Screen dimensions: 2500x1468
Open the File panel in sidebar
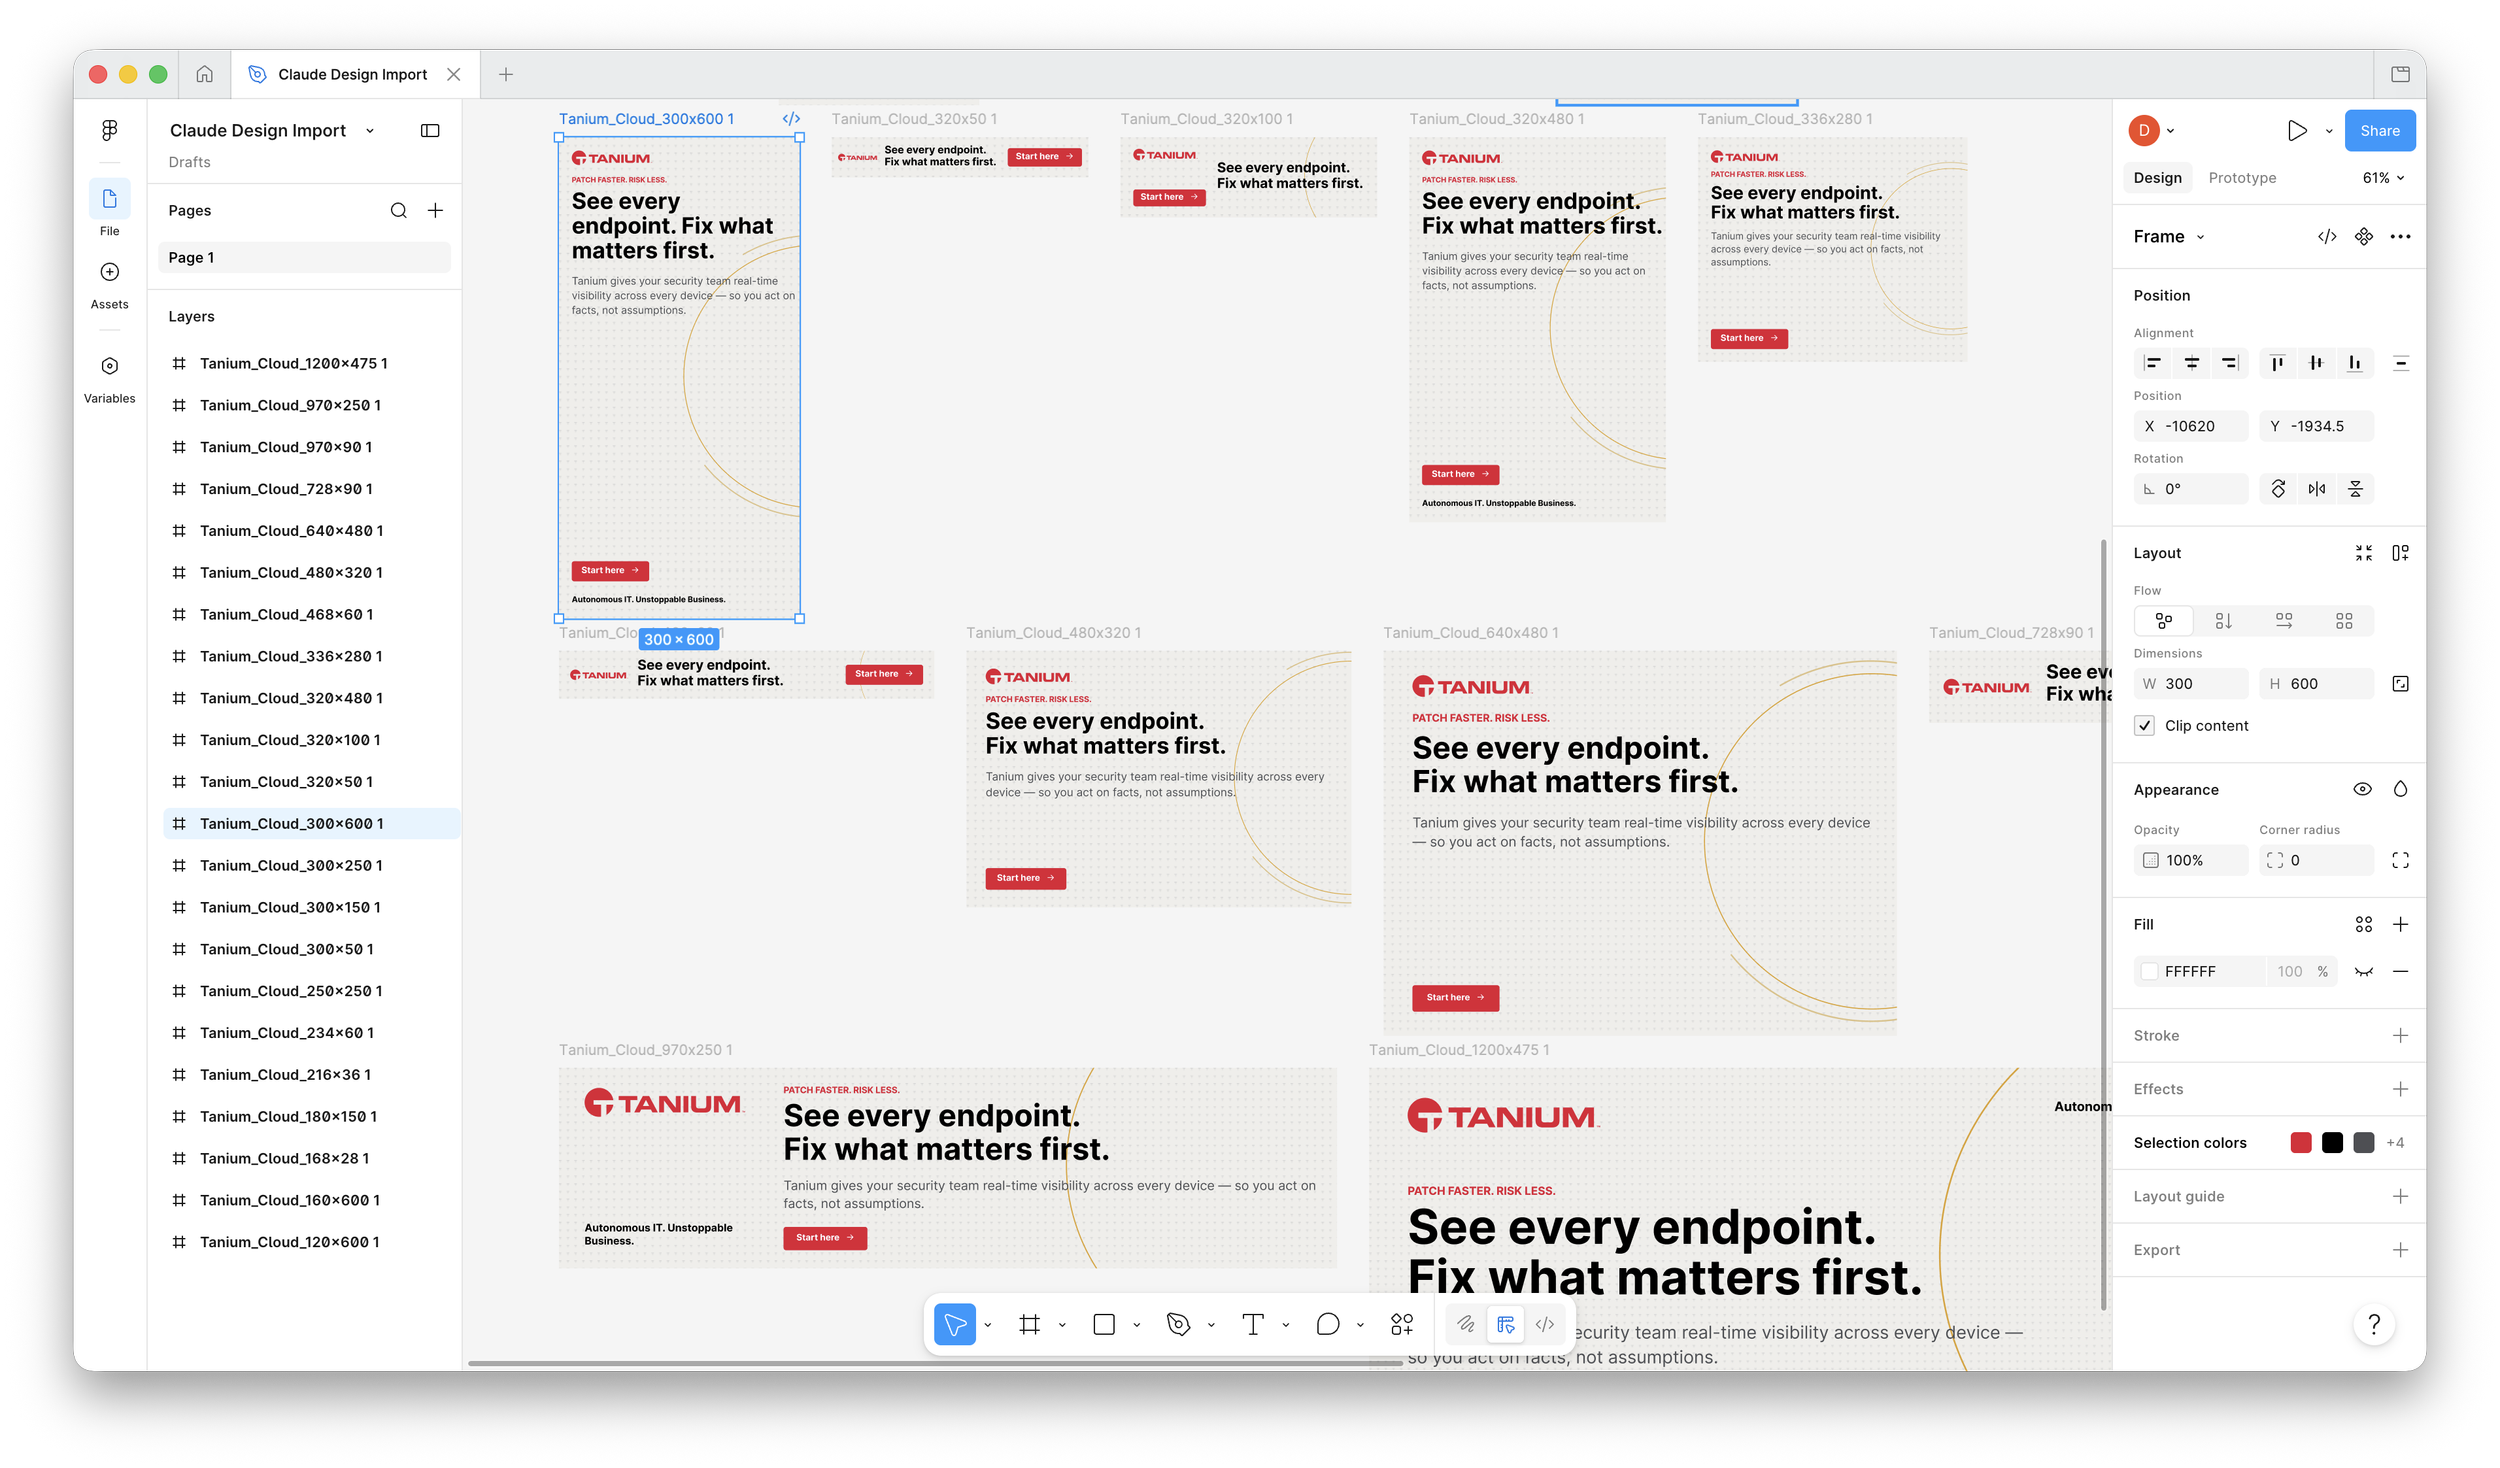click(110, 208)
